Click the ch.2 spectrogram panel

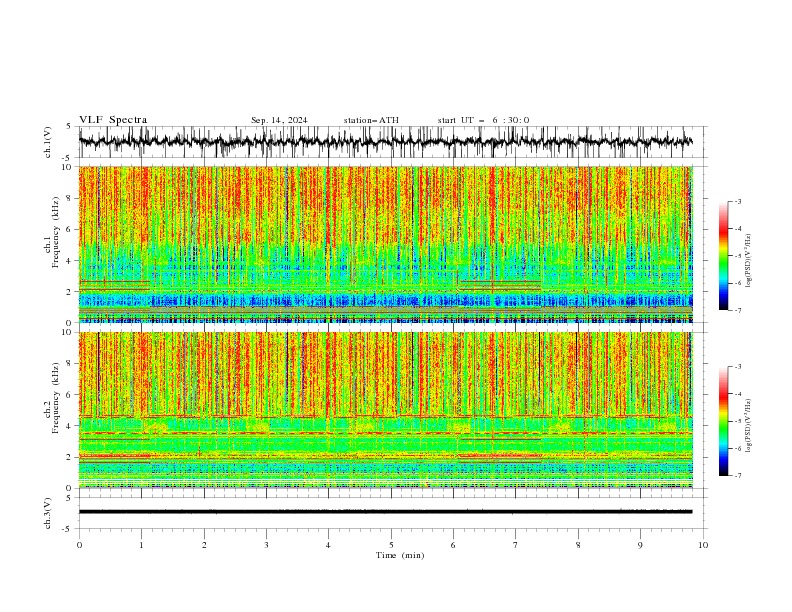pyautogui.click(x=386, y=410)
